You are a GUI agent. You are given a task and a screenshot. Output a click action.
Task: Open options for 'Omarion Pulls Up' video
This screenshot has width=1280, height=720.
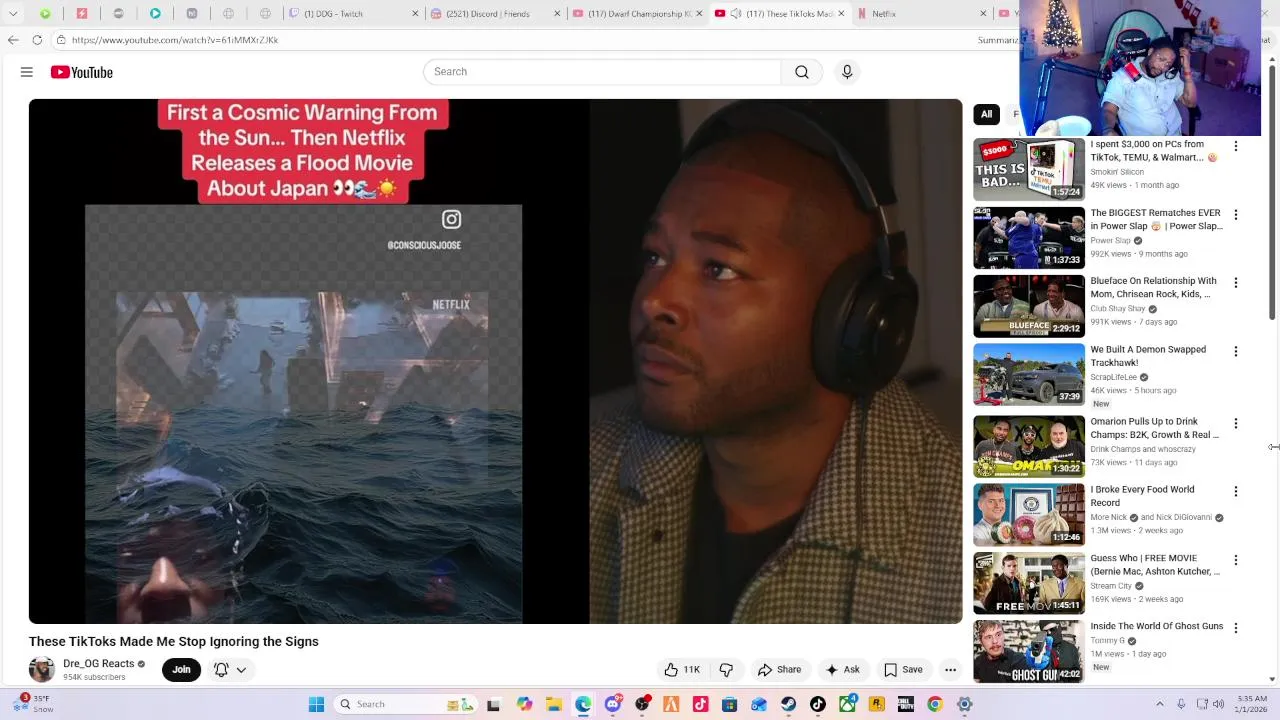pyautogui.click(x=1236, y=424)
